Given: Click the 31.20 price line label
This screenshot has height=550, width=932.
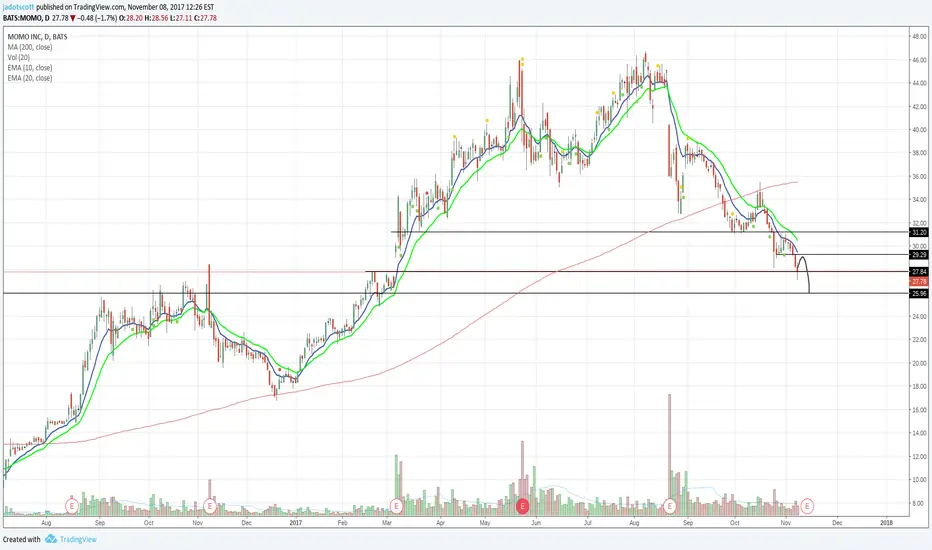Looking at the screenshot, I should coord(919,232).
